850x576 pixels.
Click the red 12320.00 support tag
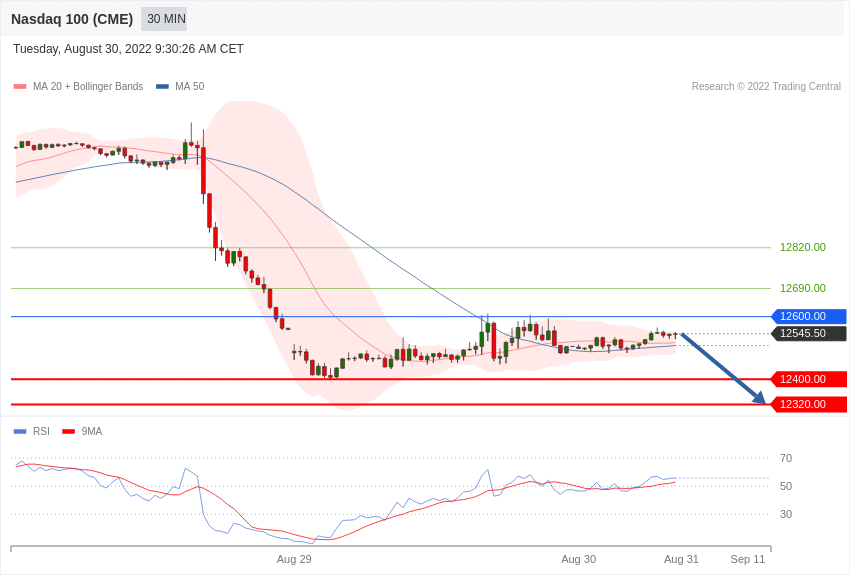tap(808, 404)
